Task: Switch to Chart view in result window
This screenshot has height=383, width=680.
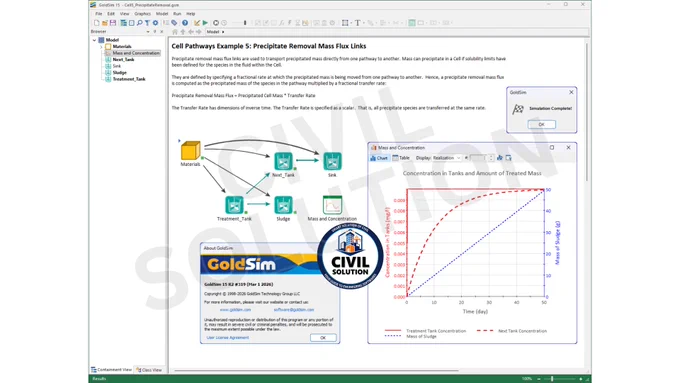Action: [379, 158]
